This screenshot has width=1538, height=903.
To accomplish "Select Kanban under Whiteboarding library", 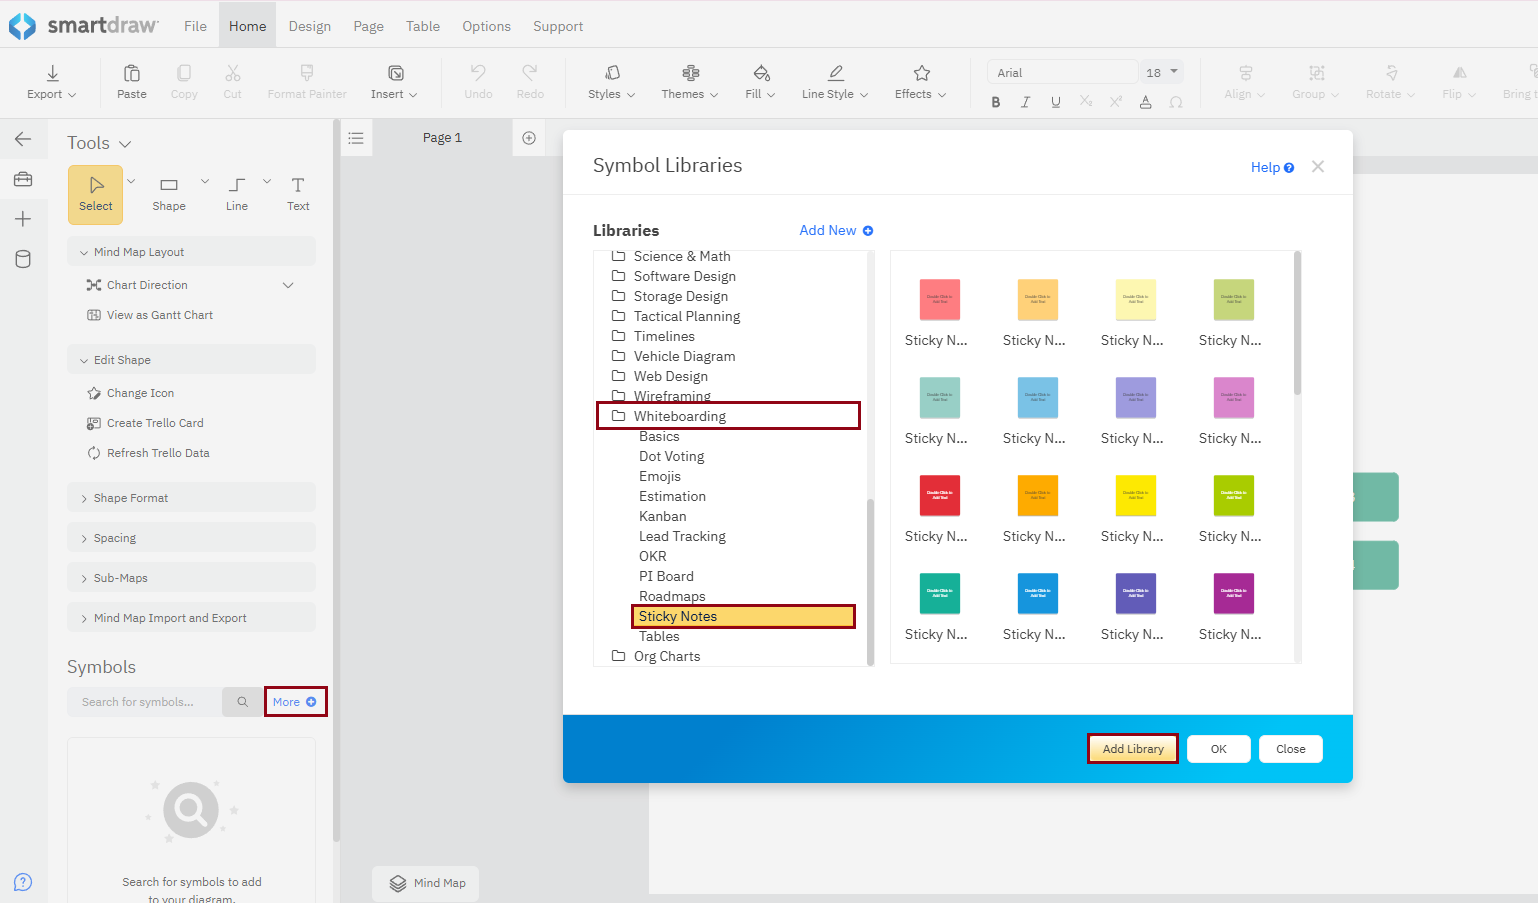I will 662,516.
